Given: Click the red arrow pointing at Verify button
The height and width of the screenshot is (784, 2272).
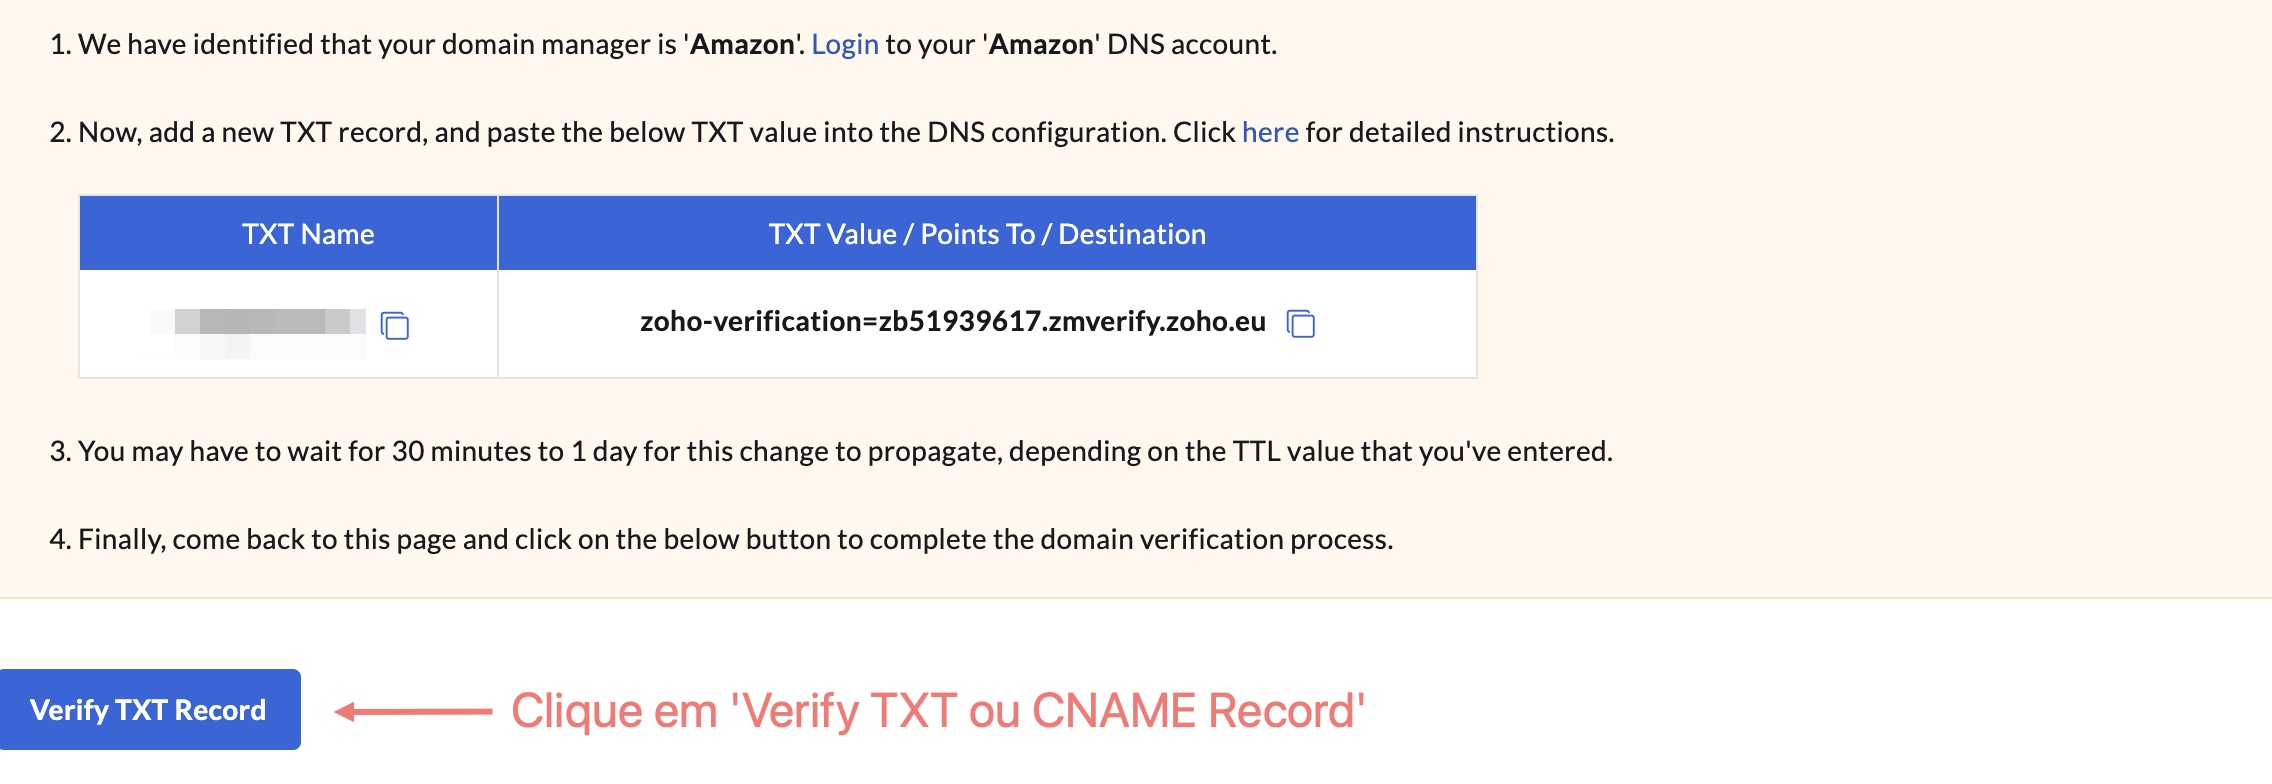Looking at the screenshot, I should pos(412,711).
